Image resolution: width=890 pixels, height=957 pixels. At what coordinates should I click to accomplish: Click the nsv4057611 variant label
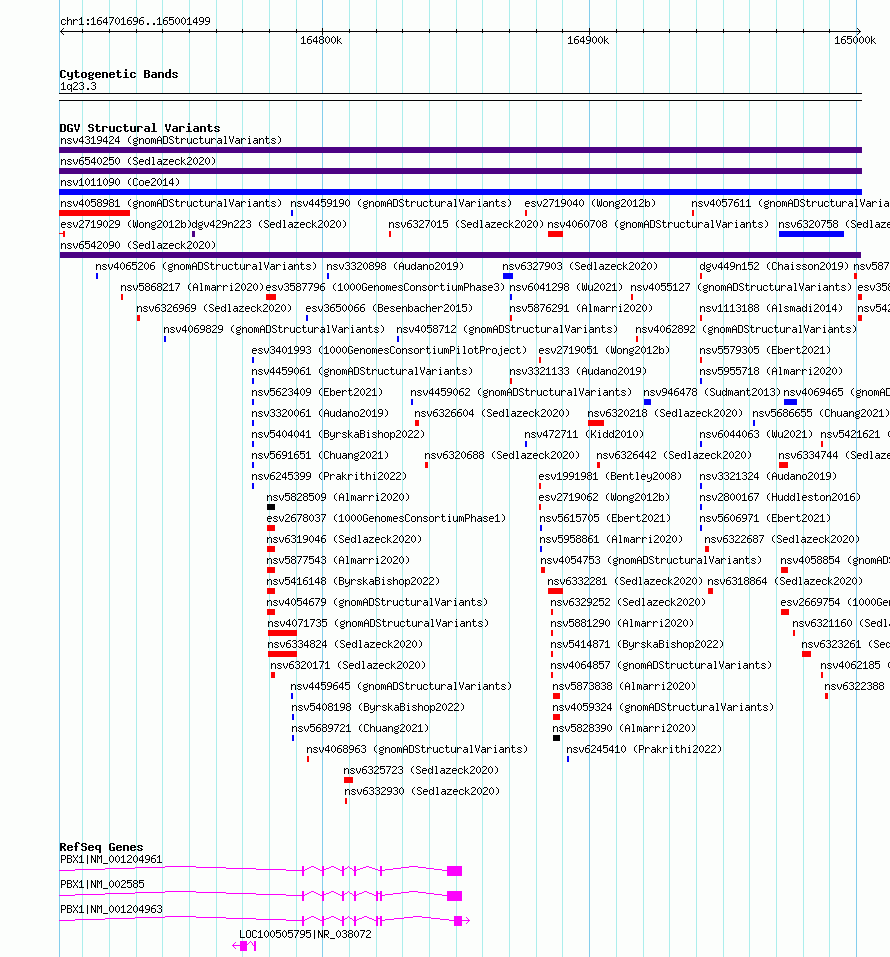coord(790,203)
